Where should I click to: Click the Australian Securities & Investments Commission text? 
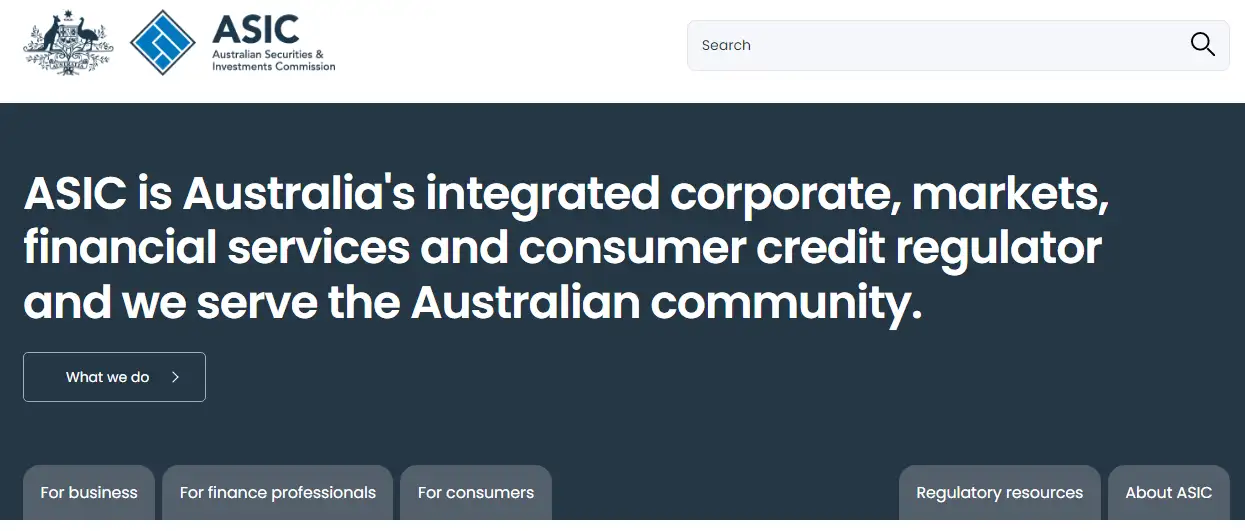coord(273,60)
